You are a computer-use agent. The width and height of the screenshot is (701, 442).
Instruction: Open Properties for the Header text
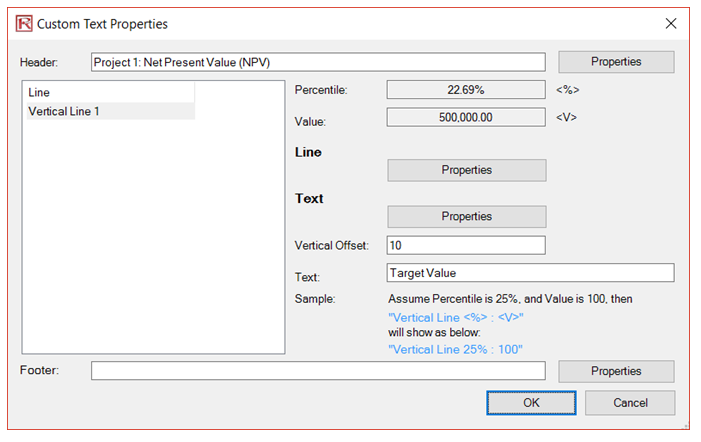point(616,62)
